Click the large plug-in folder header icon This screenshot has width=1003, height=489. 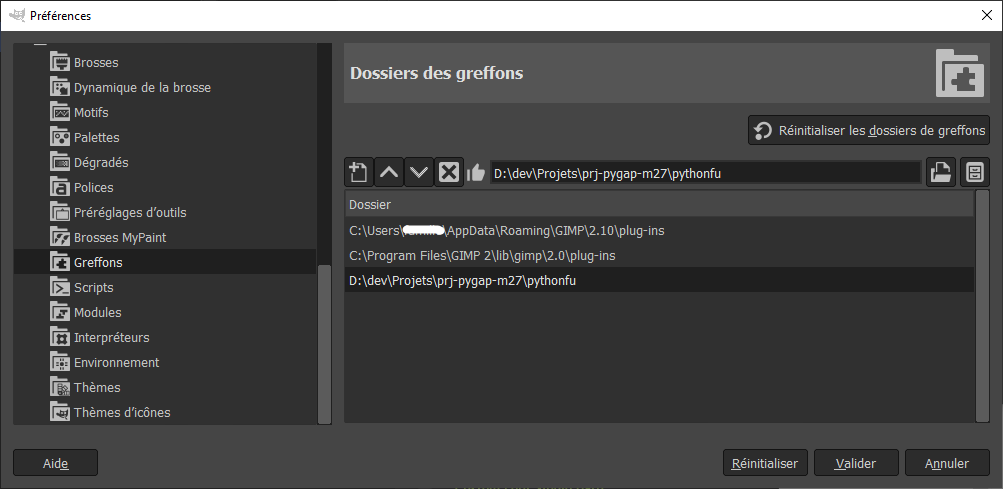pyautogui.click(x=960, y=73)
